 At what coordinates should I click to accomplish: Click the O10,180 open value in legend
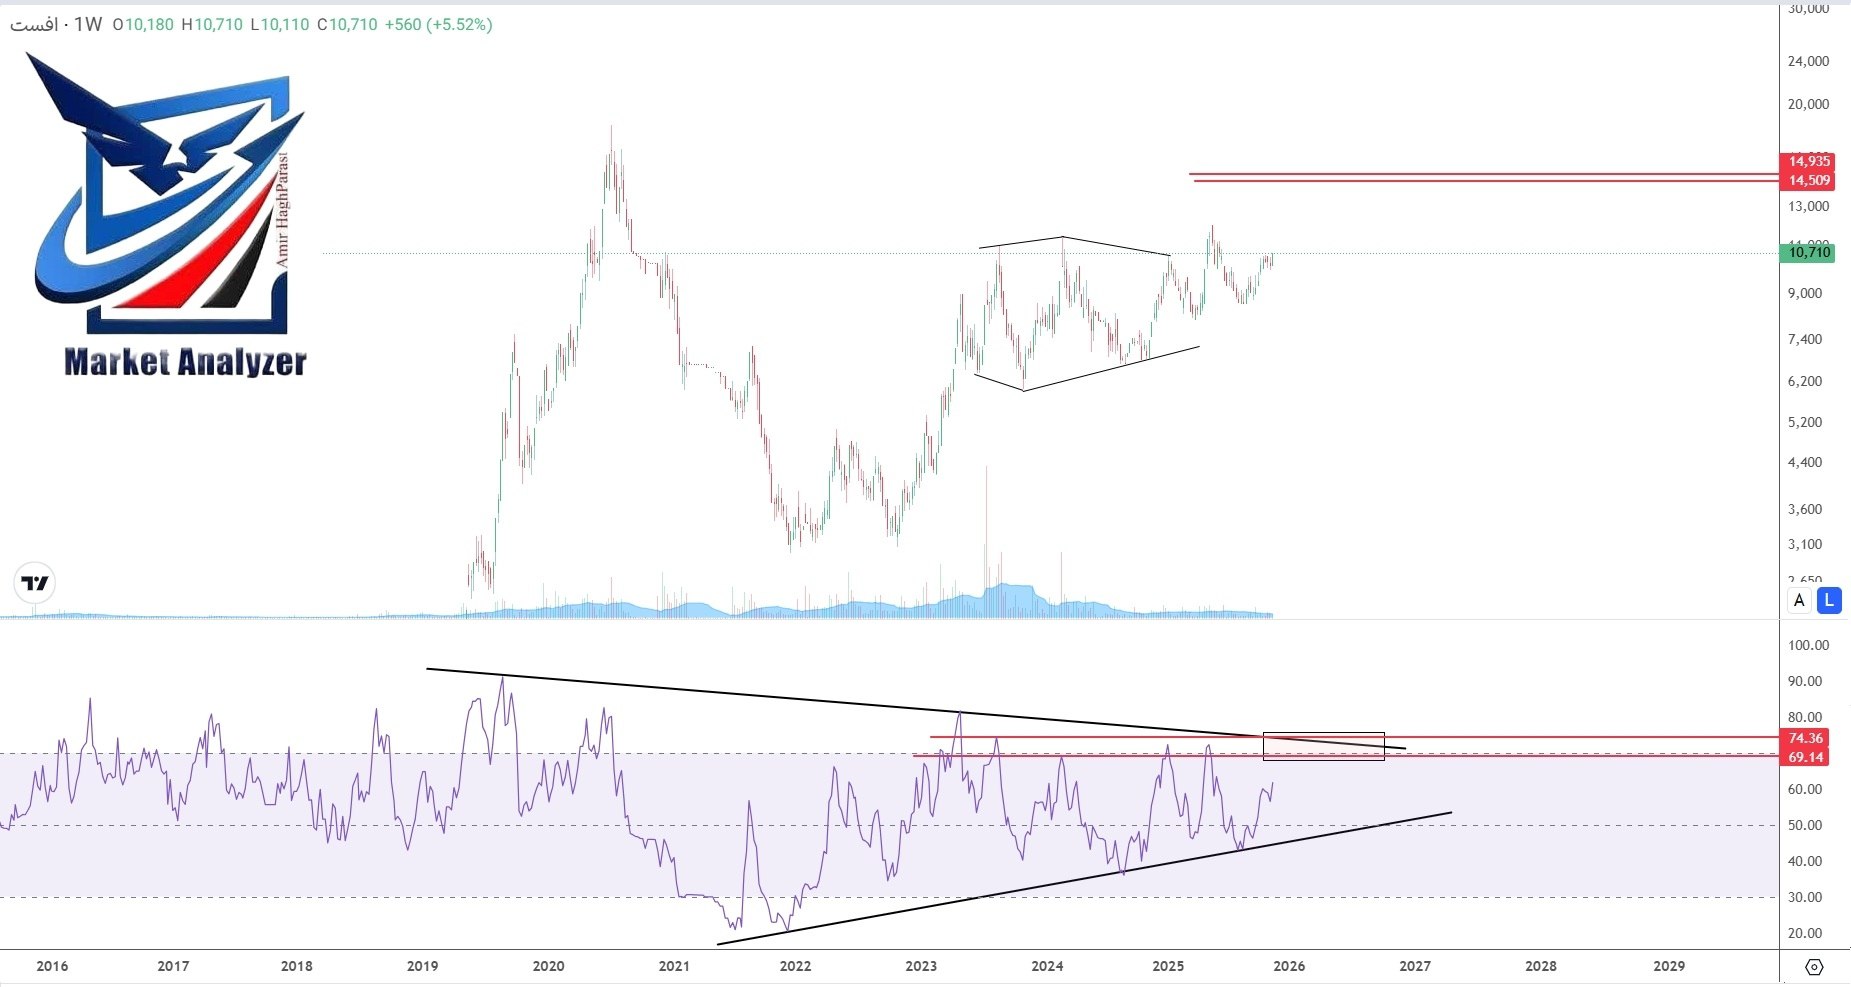coord(143,21)
